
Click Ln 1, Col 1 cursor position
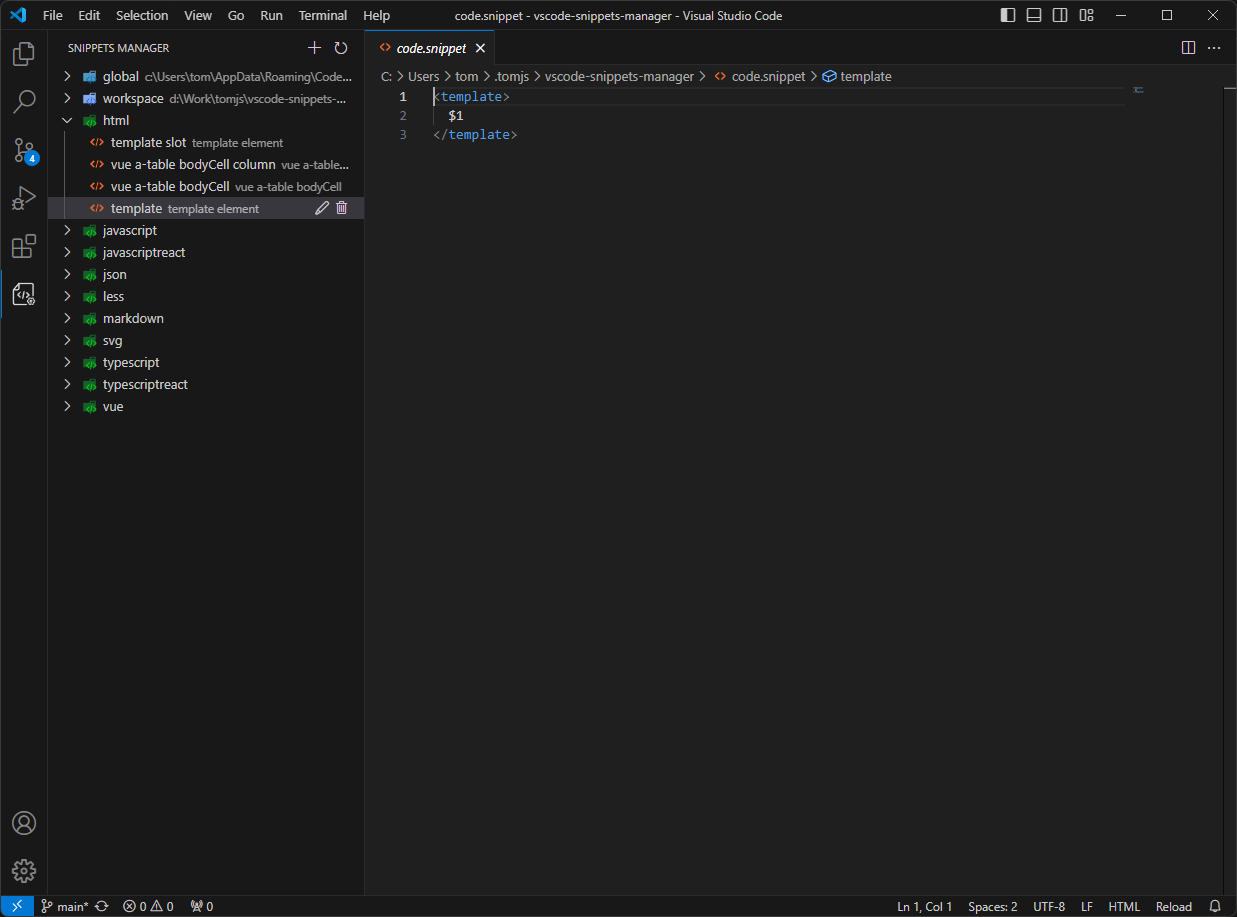coord(925,906)
